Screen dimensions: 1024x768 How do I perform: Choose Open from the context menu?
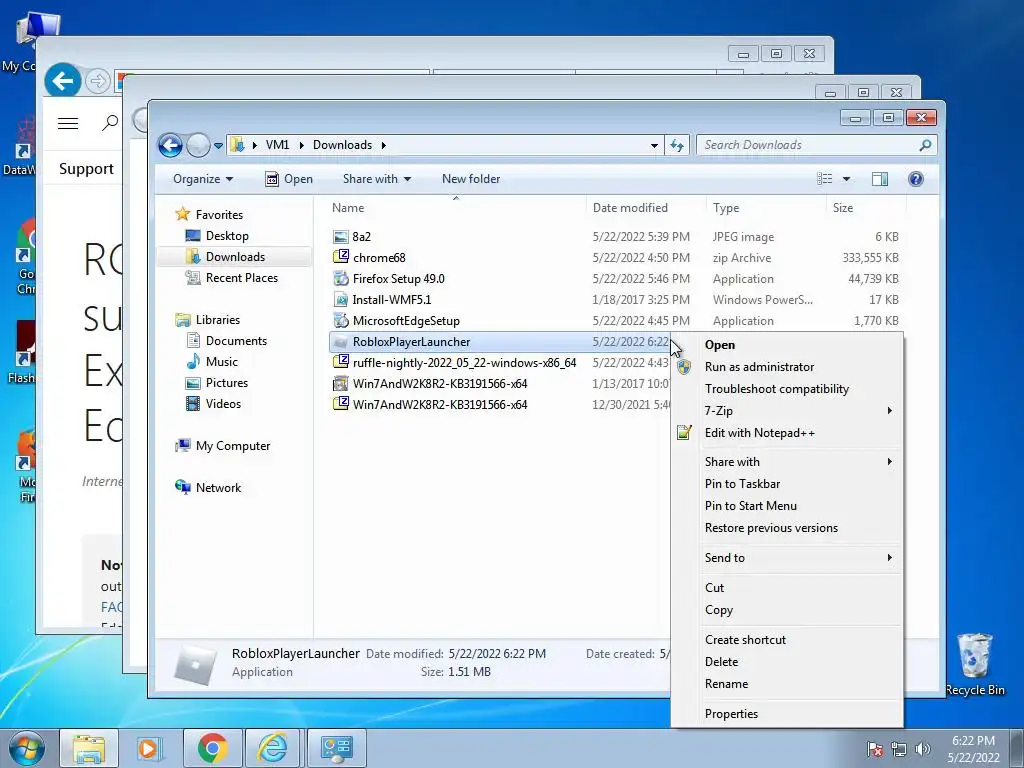(787, 345)
